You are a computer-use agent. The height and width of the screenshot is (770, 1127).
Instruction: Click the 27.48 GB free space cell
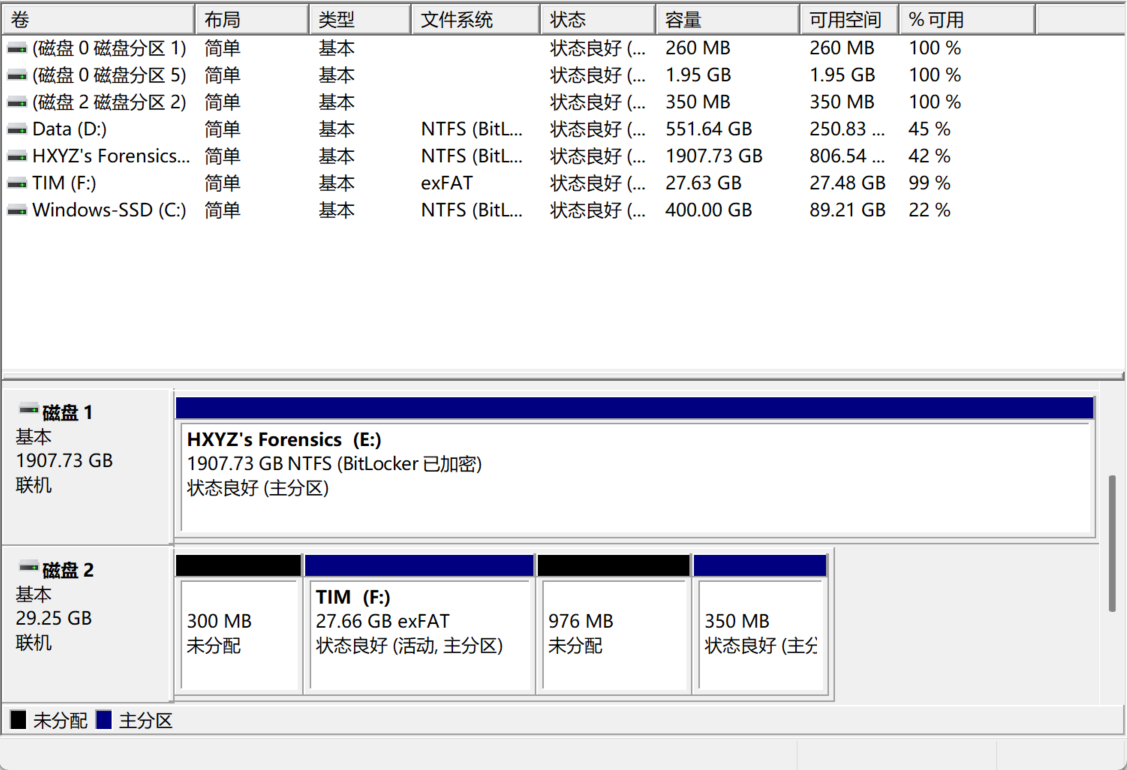click(847, 183)
